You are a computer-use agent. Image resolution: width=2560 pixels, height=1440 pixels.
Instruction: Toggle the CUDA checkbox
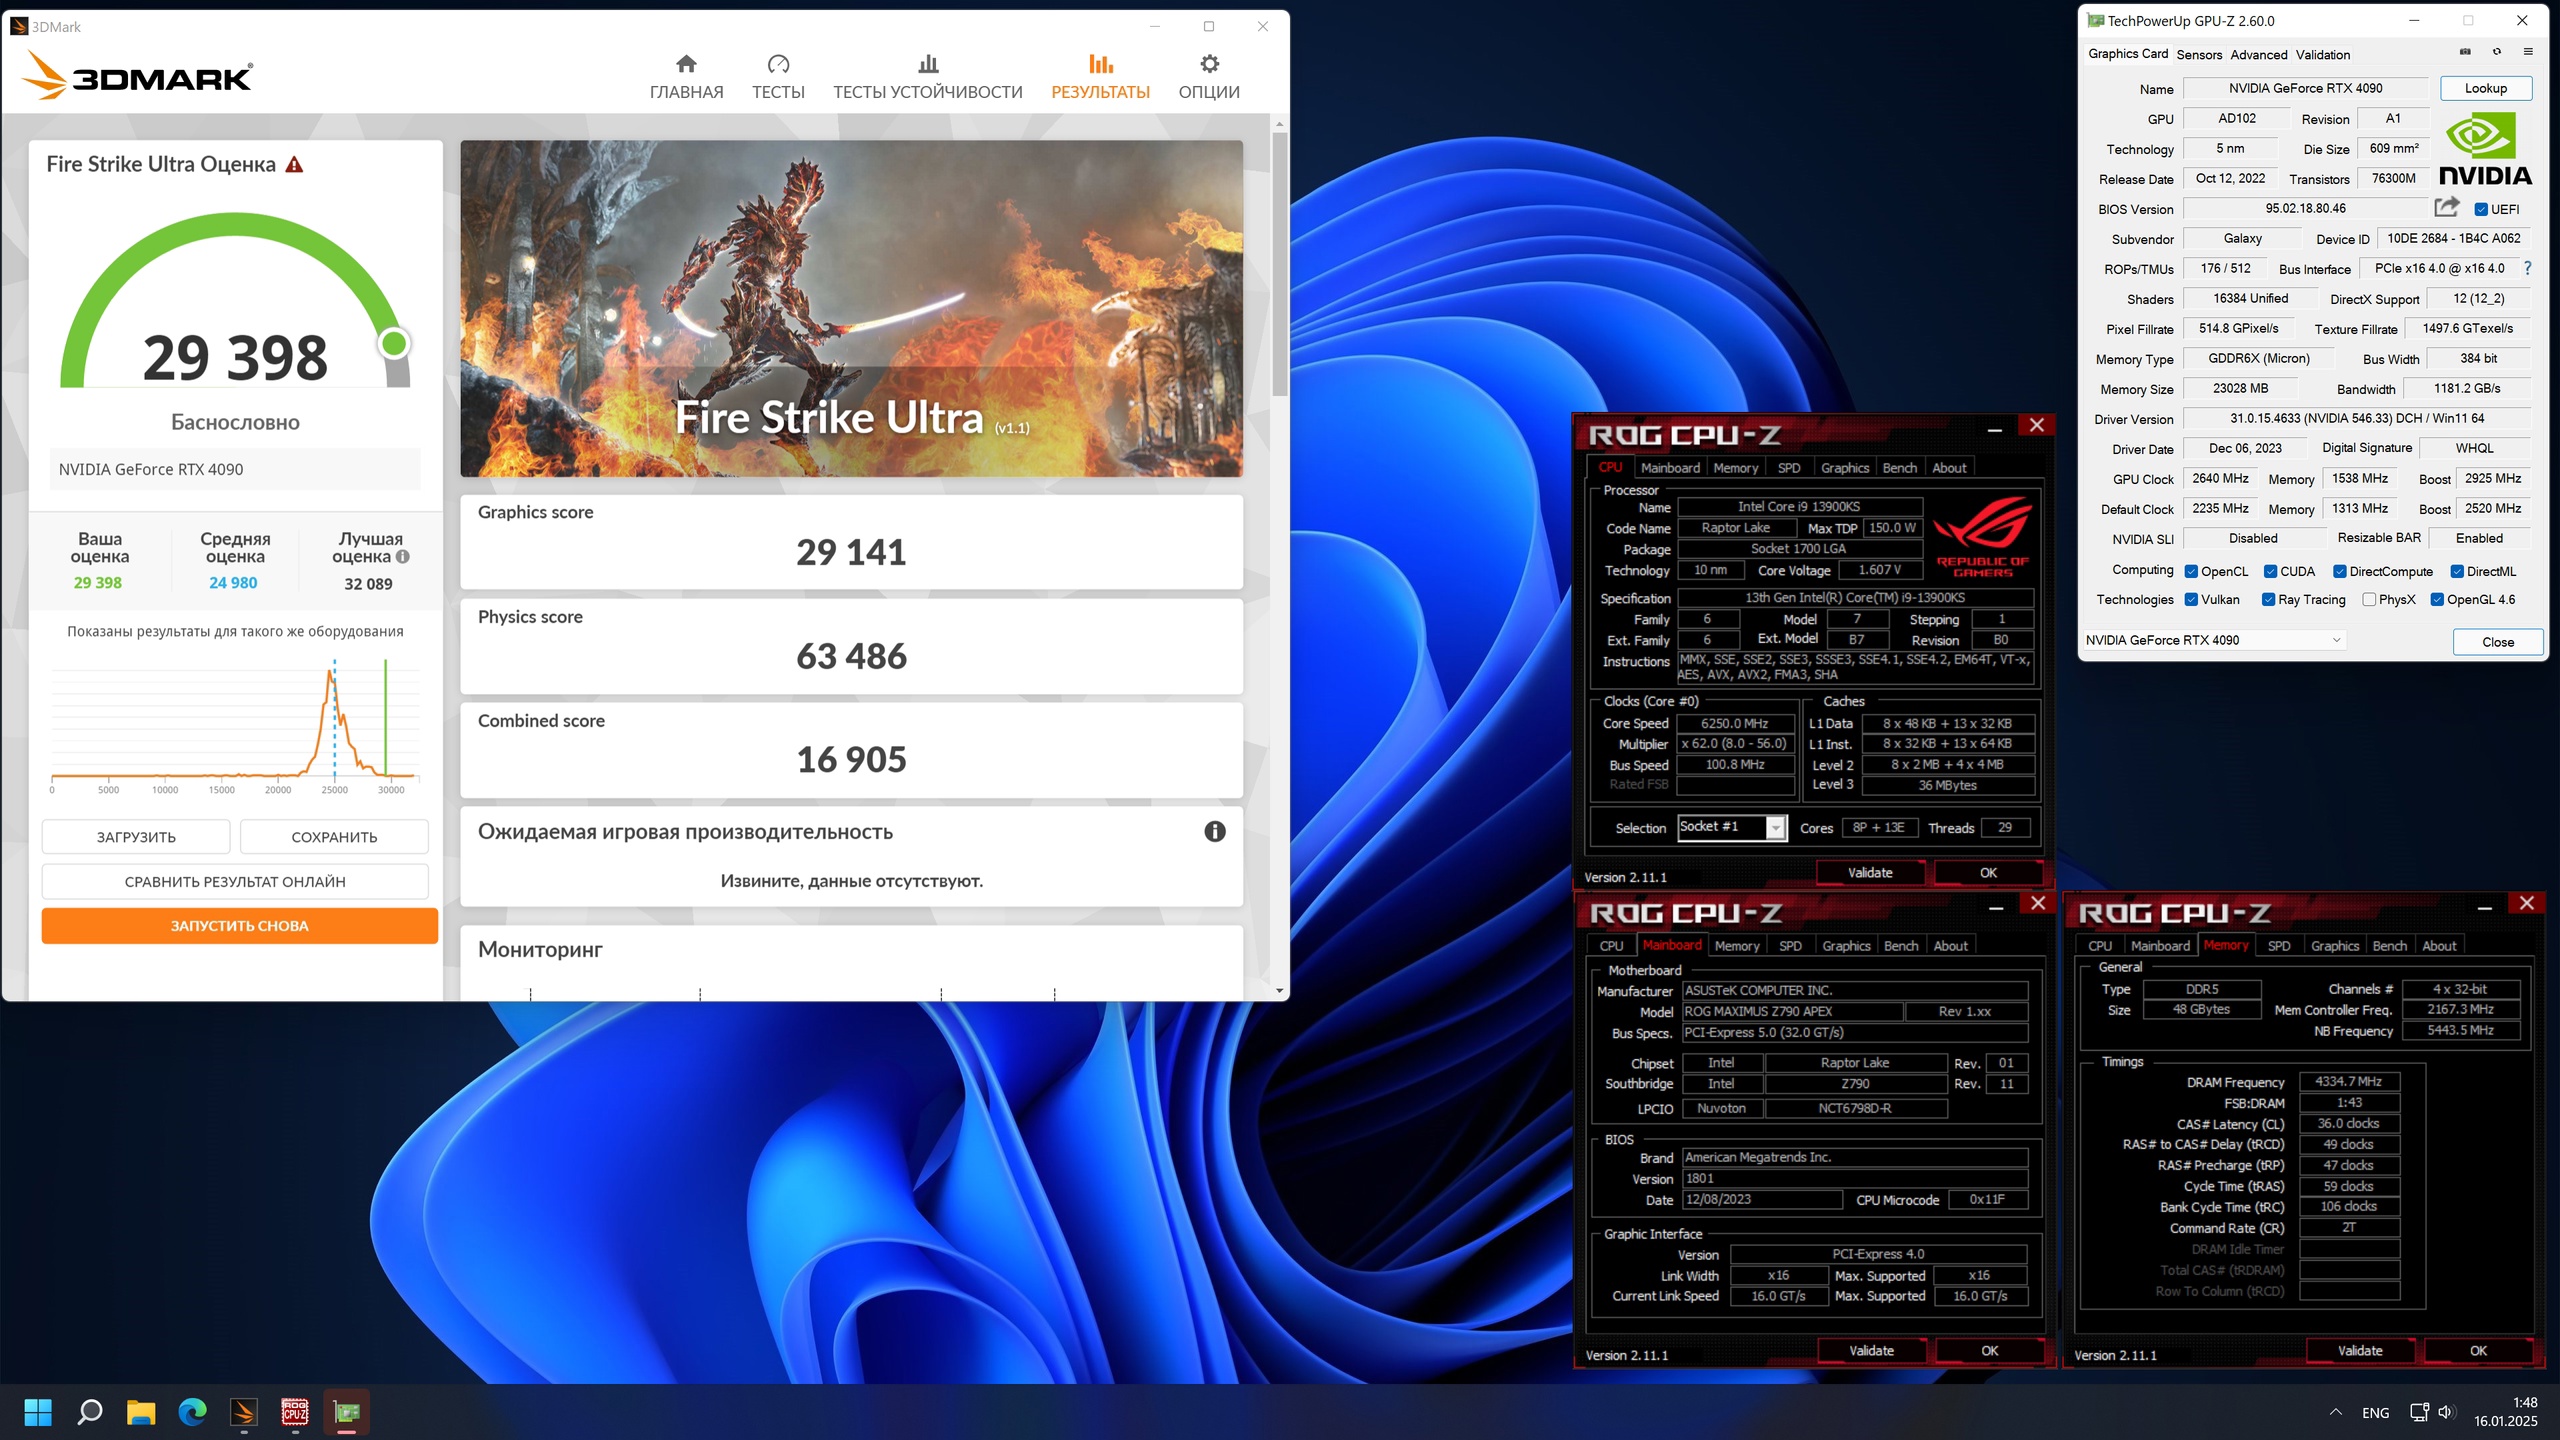[x=2270, y=571]
